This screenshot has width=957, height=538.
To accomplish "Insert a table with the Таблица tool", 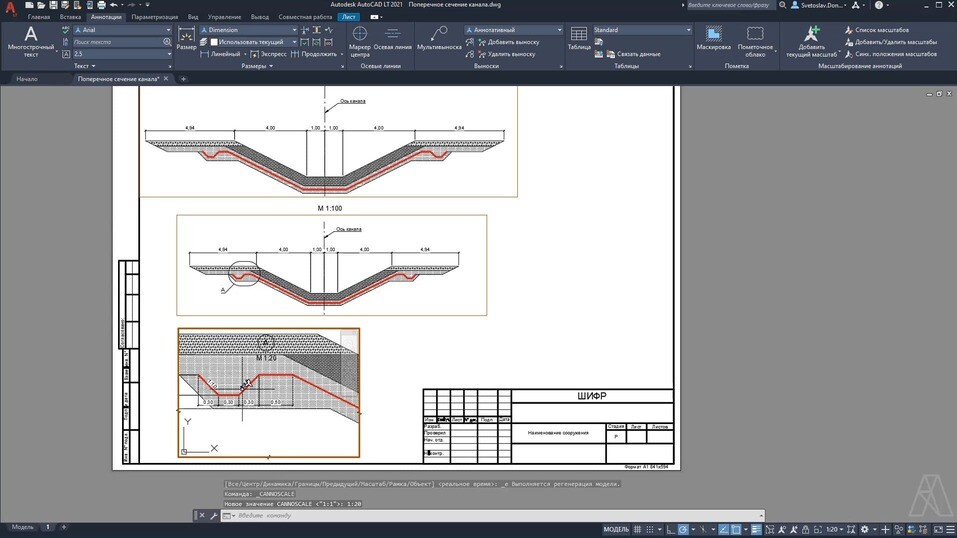I will pos(579,38).
